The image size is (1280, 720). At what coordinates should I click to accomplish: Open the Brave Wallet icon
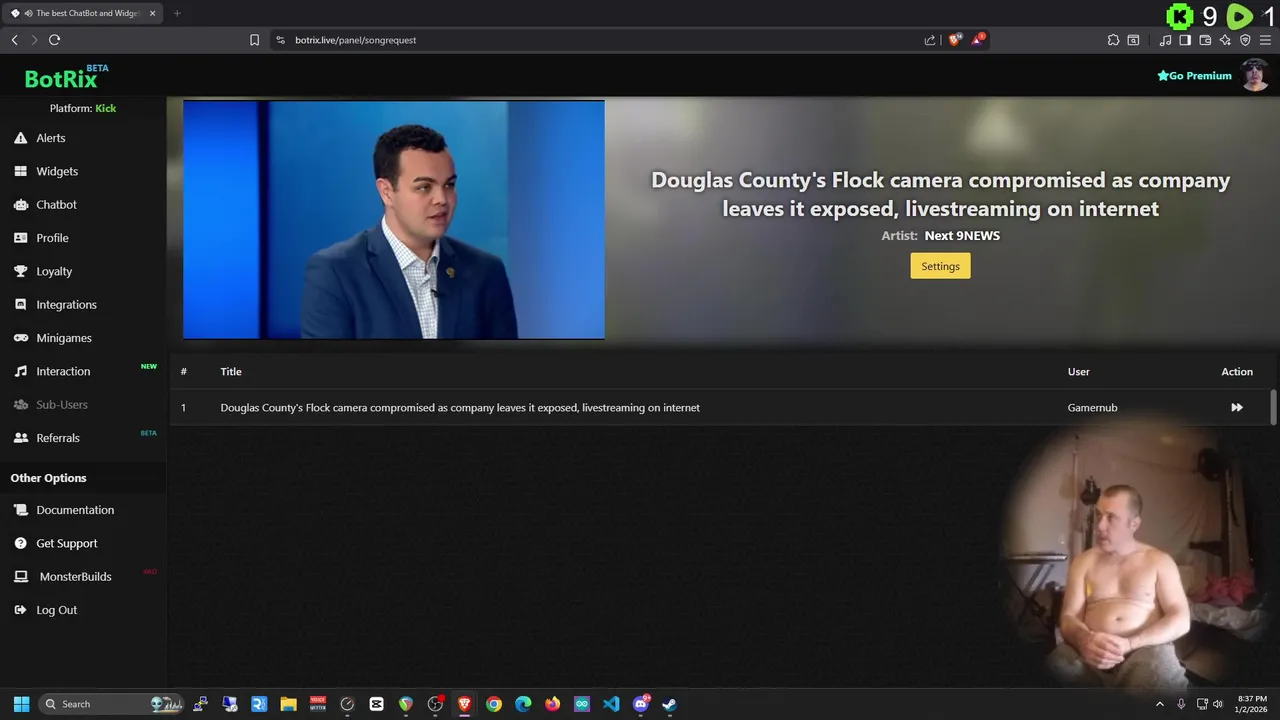tap(1205, 40)
